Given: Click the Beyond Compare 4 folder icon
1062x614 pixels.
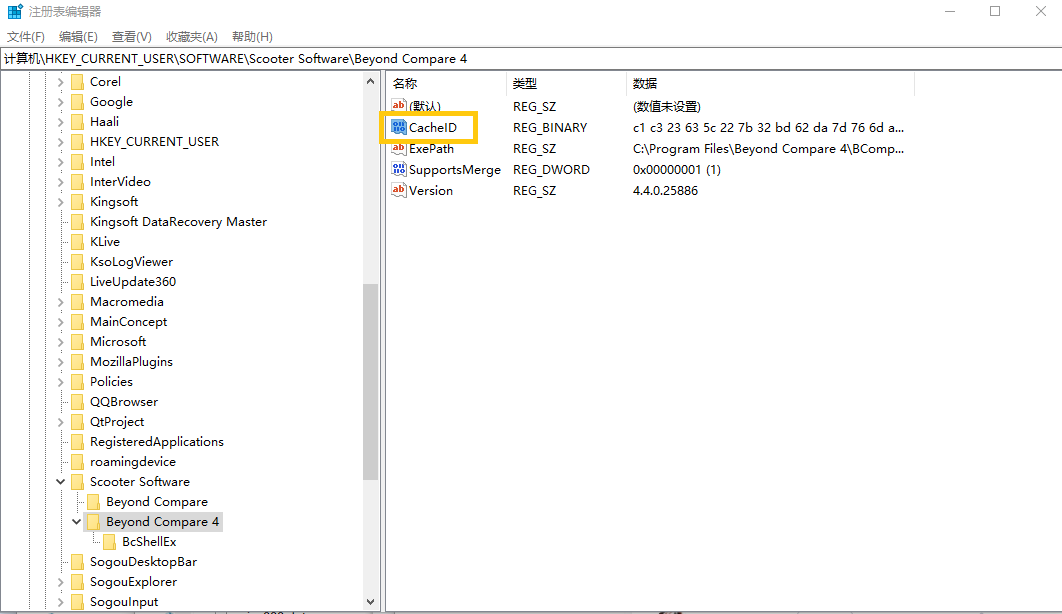Looking at the screenshot, I should coord(93,521).
